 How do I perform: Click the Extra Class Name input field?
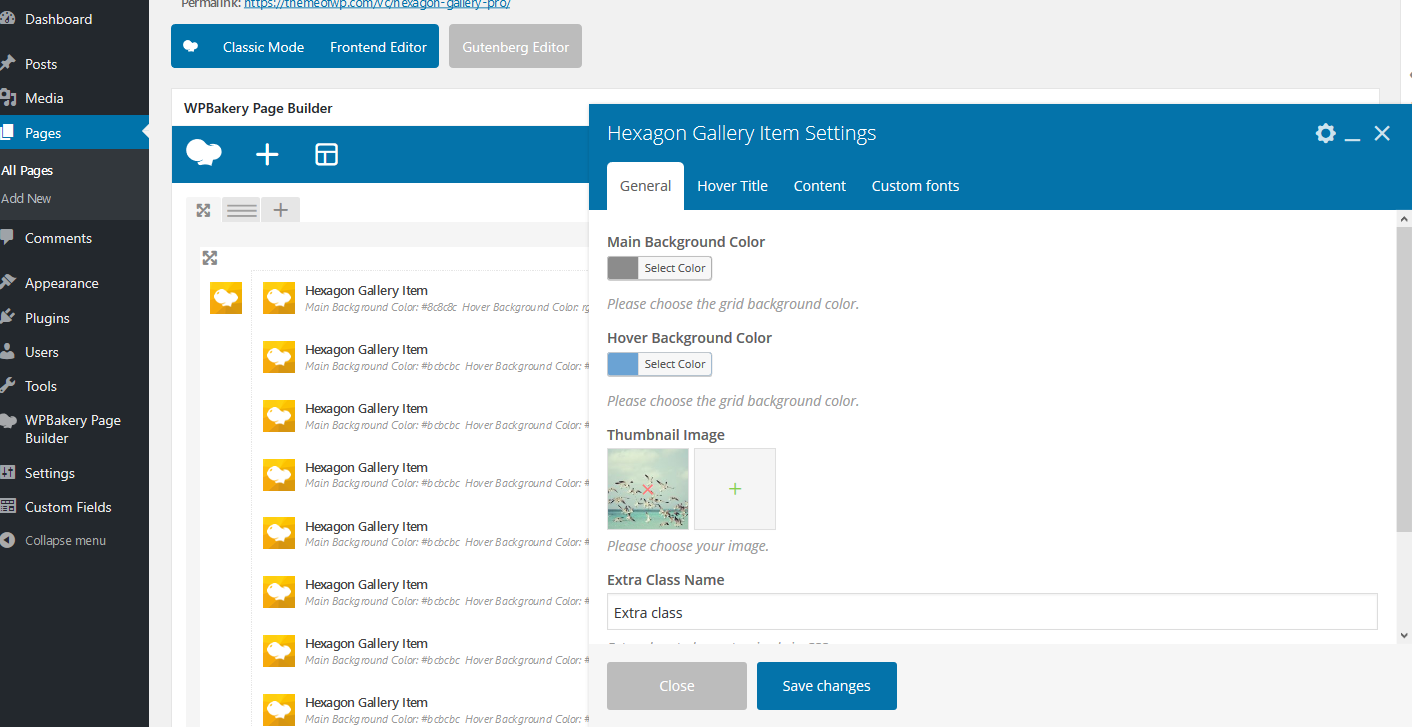click(x=992, y=612)
